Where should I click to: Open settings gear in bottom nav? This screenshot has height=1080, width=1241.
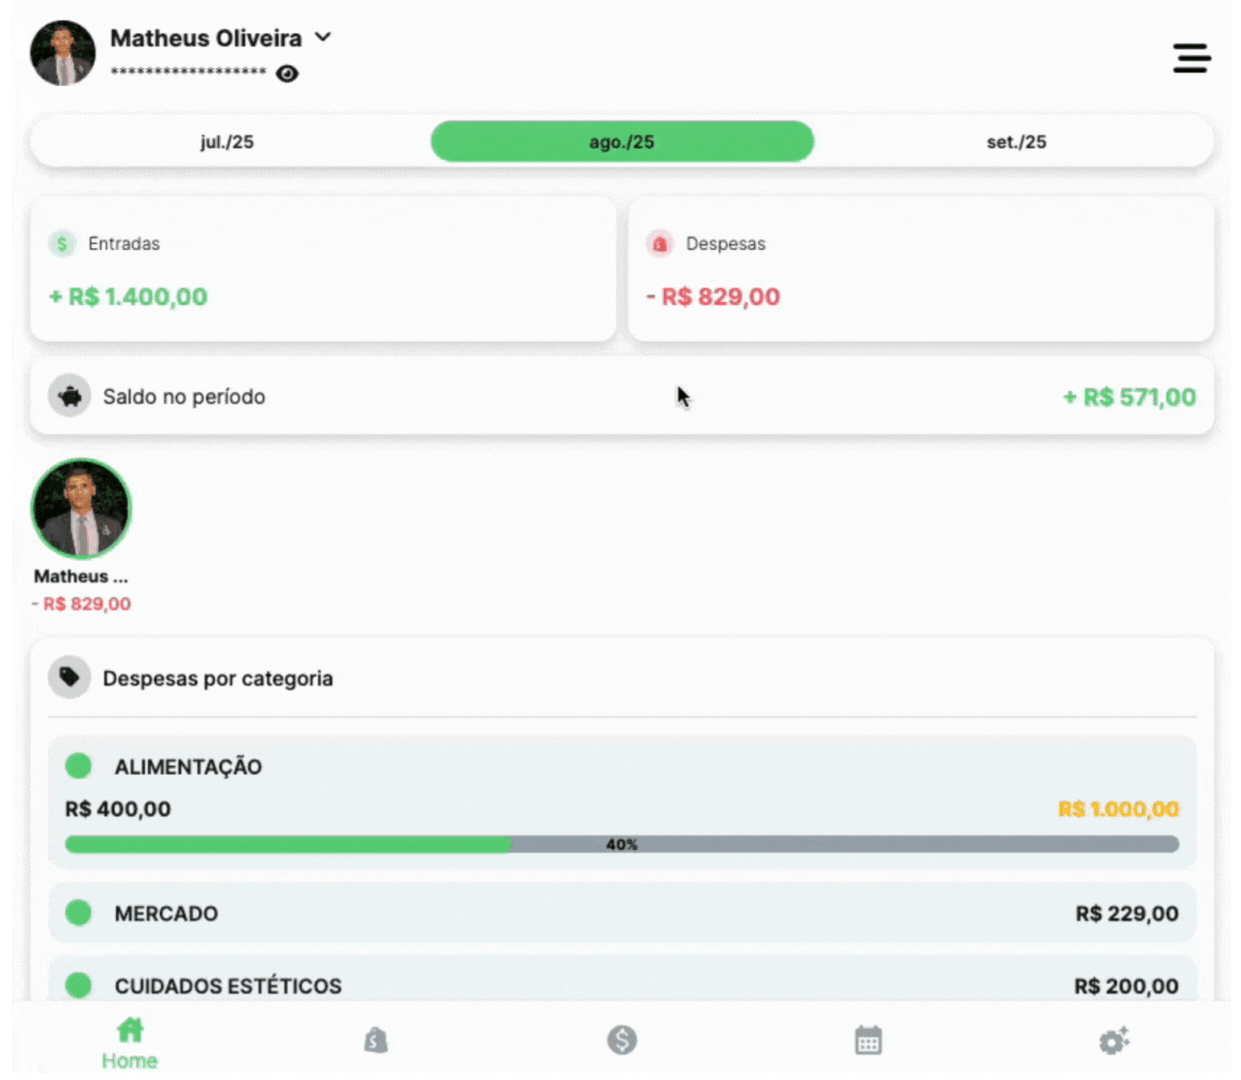coord(1114,1041)
